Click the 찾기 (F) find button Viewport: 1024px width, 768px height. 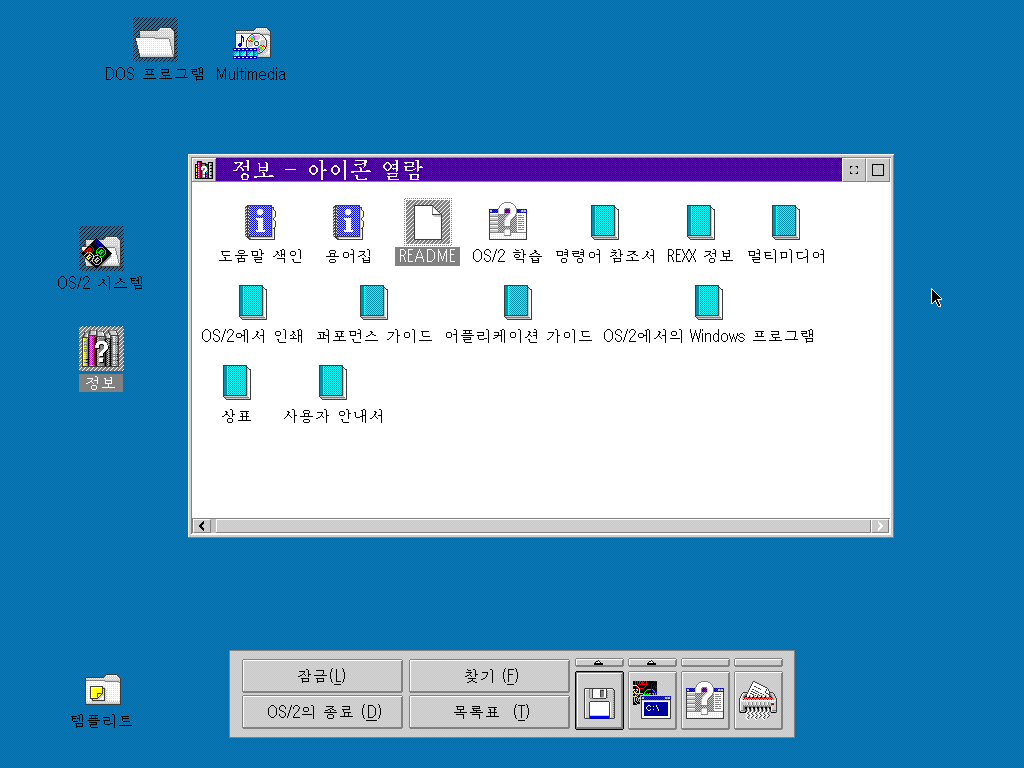pos(489,675)
